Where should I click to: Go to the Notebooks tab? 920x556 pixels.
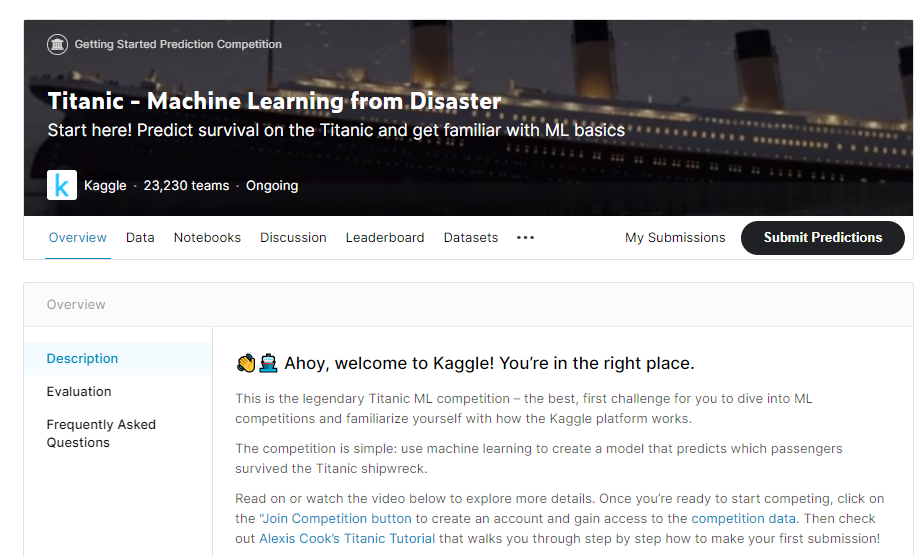click(207, 238)
